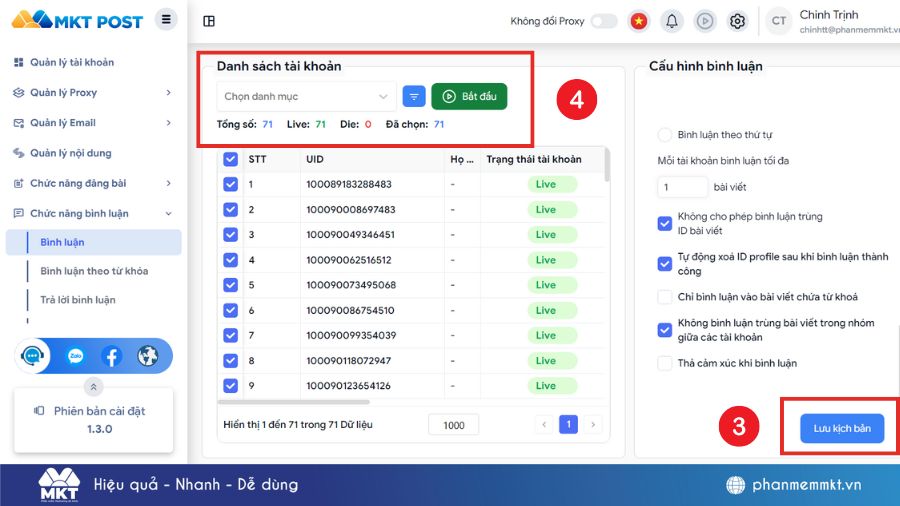Enable Thả cảm xúc khi bình luận
Screen dimensions: 900x506
point(665,363)
